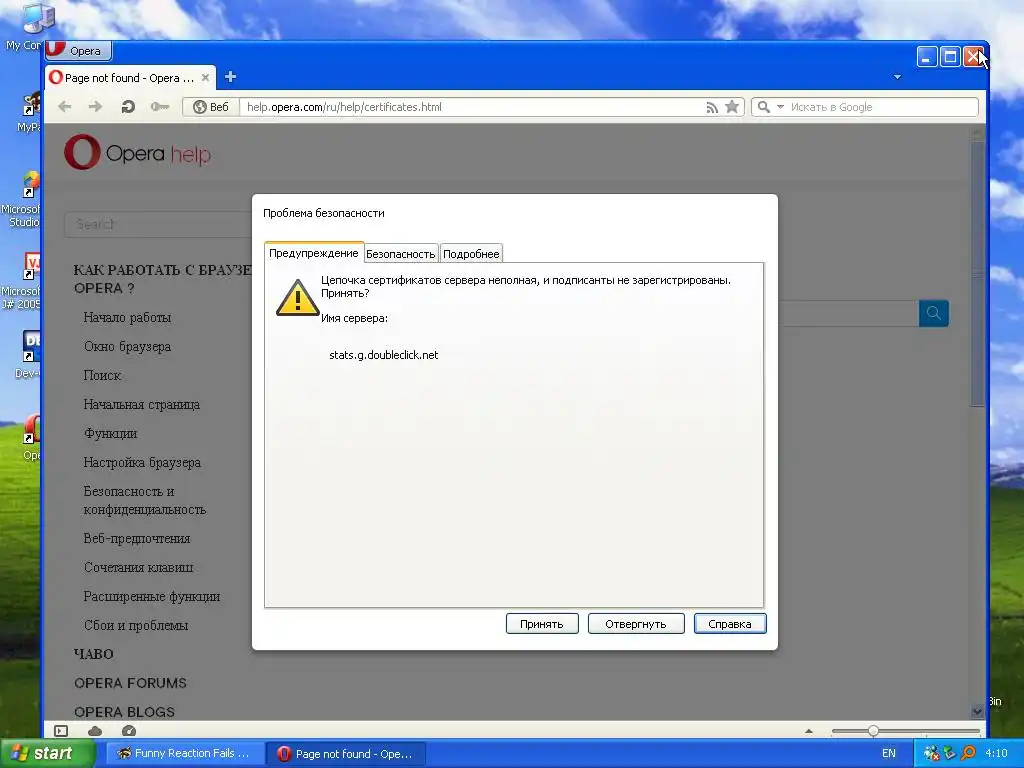Reload the page with refresh icon
Image resolution: width=1024 pixels, height=768 pixels.
[128, 106]
